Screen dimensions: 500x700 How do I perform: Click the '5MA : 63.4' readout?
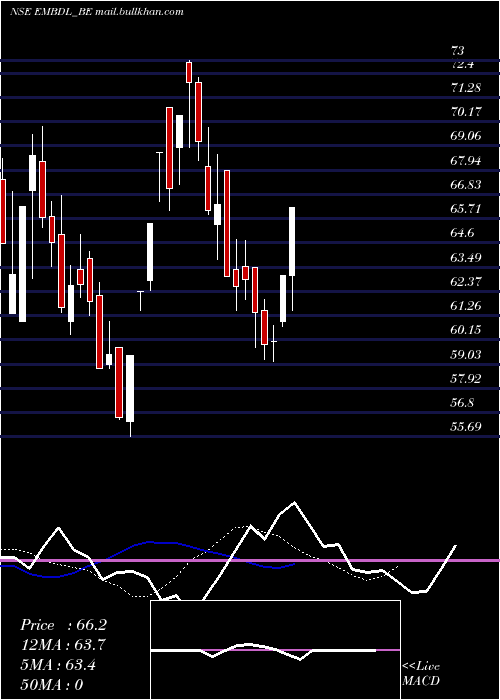[x=58, y=665]
